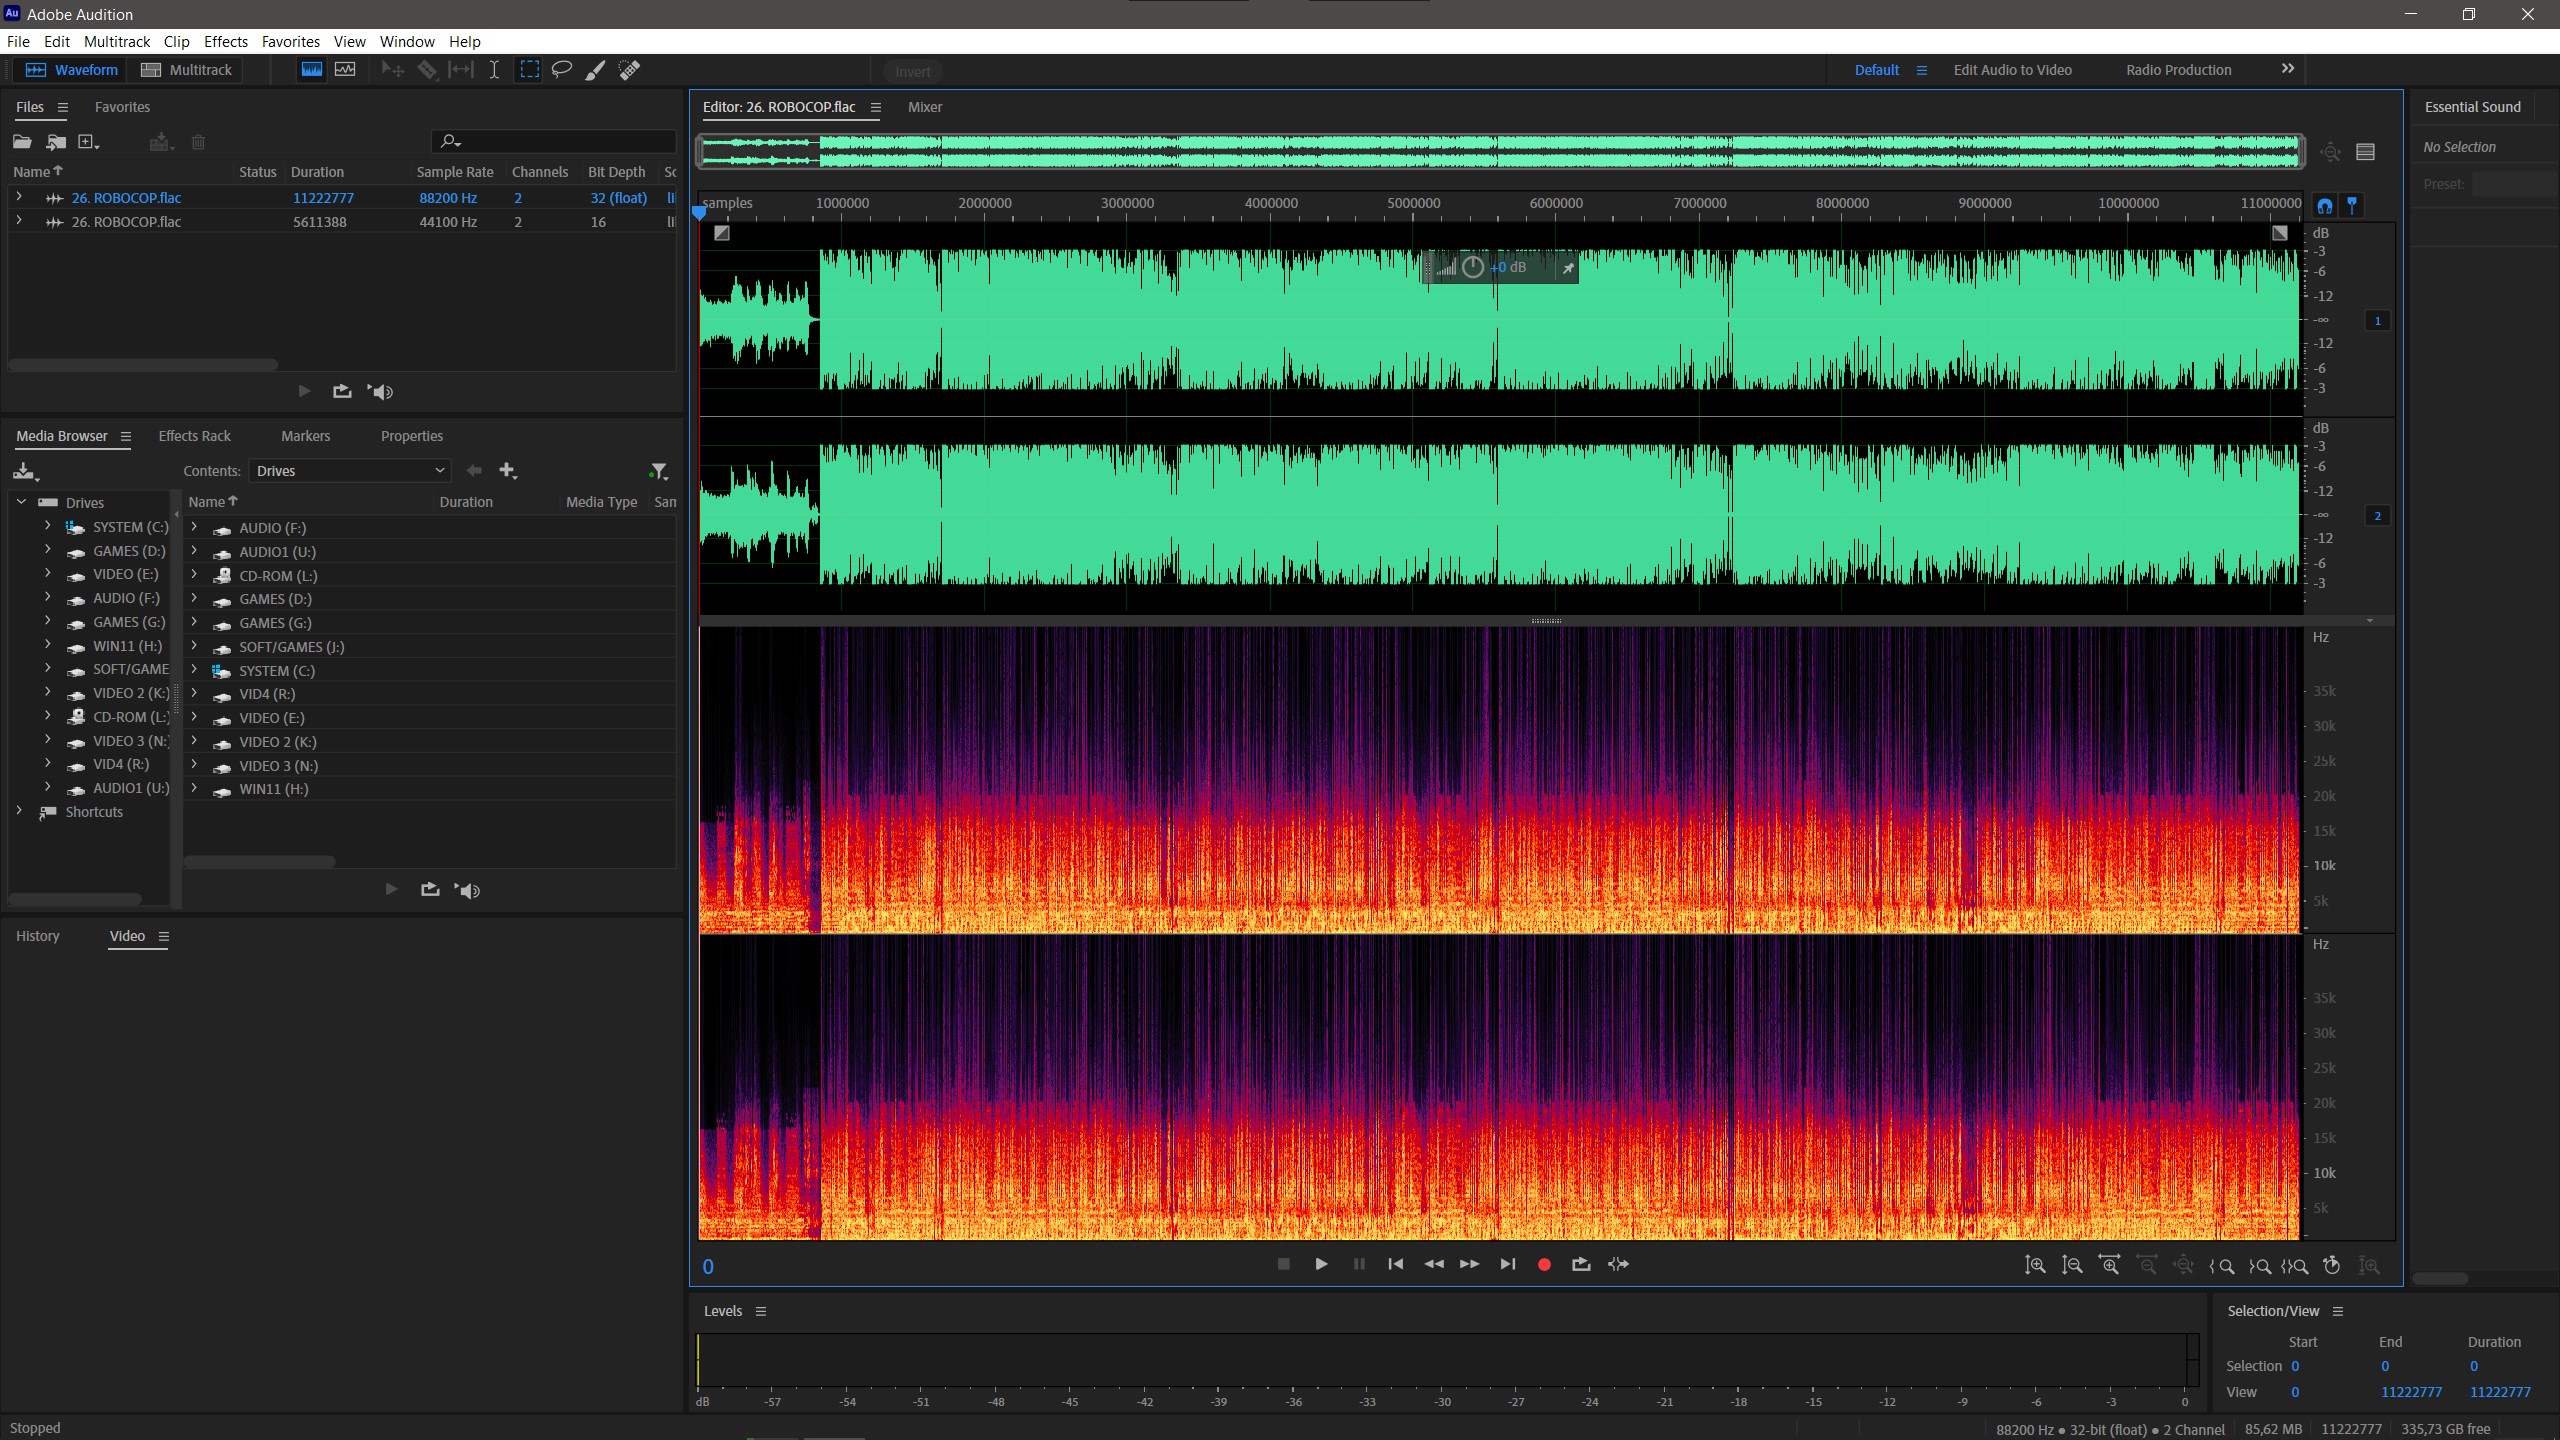Expand the Shortcuts tree node
Viewport: 2560px width, 1440px height.
19,812
